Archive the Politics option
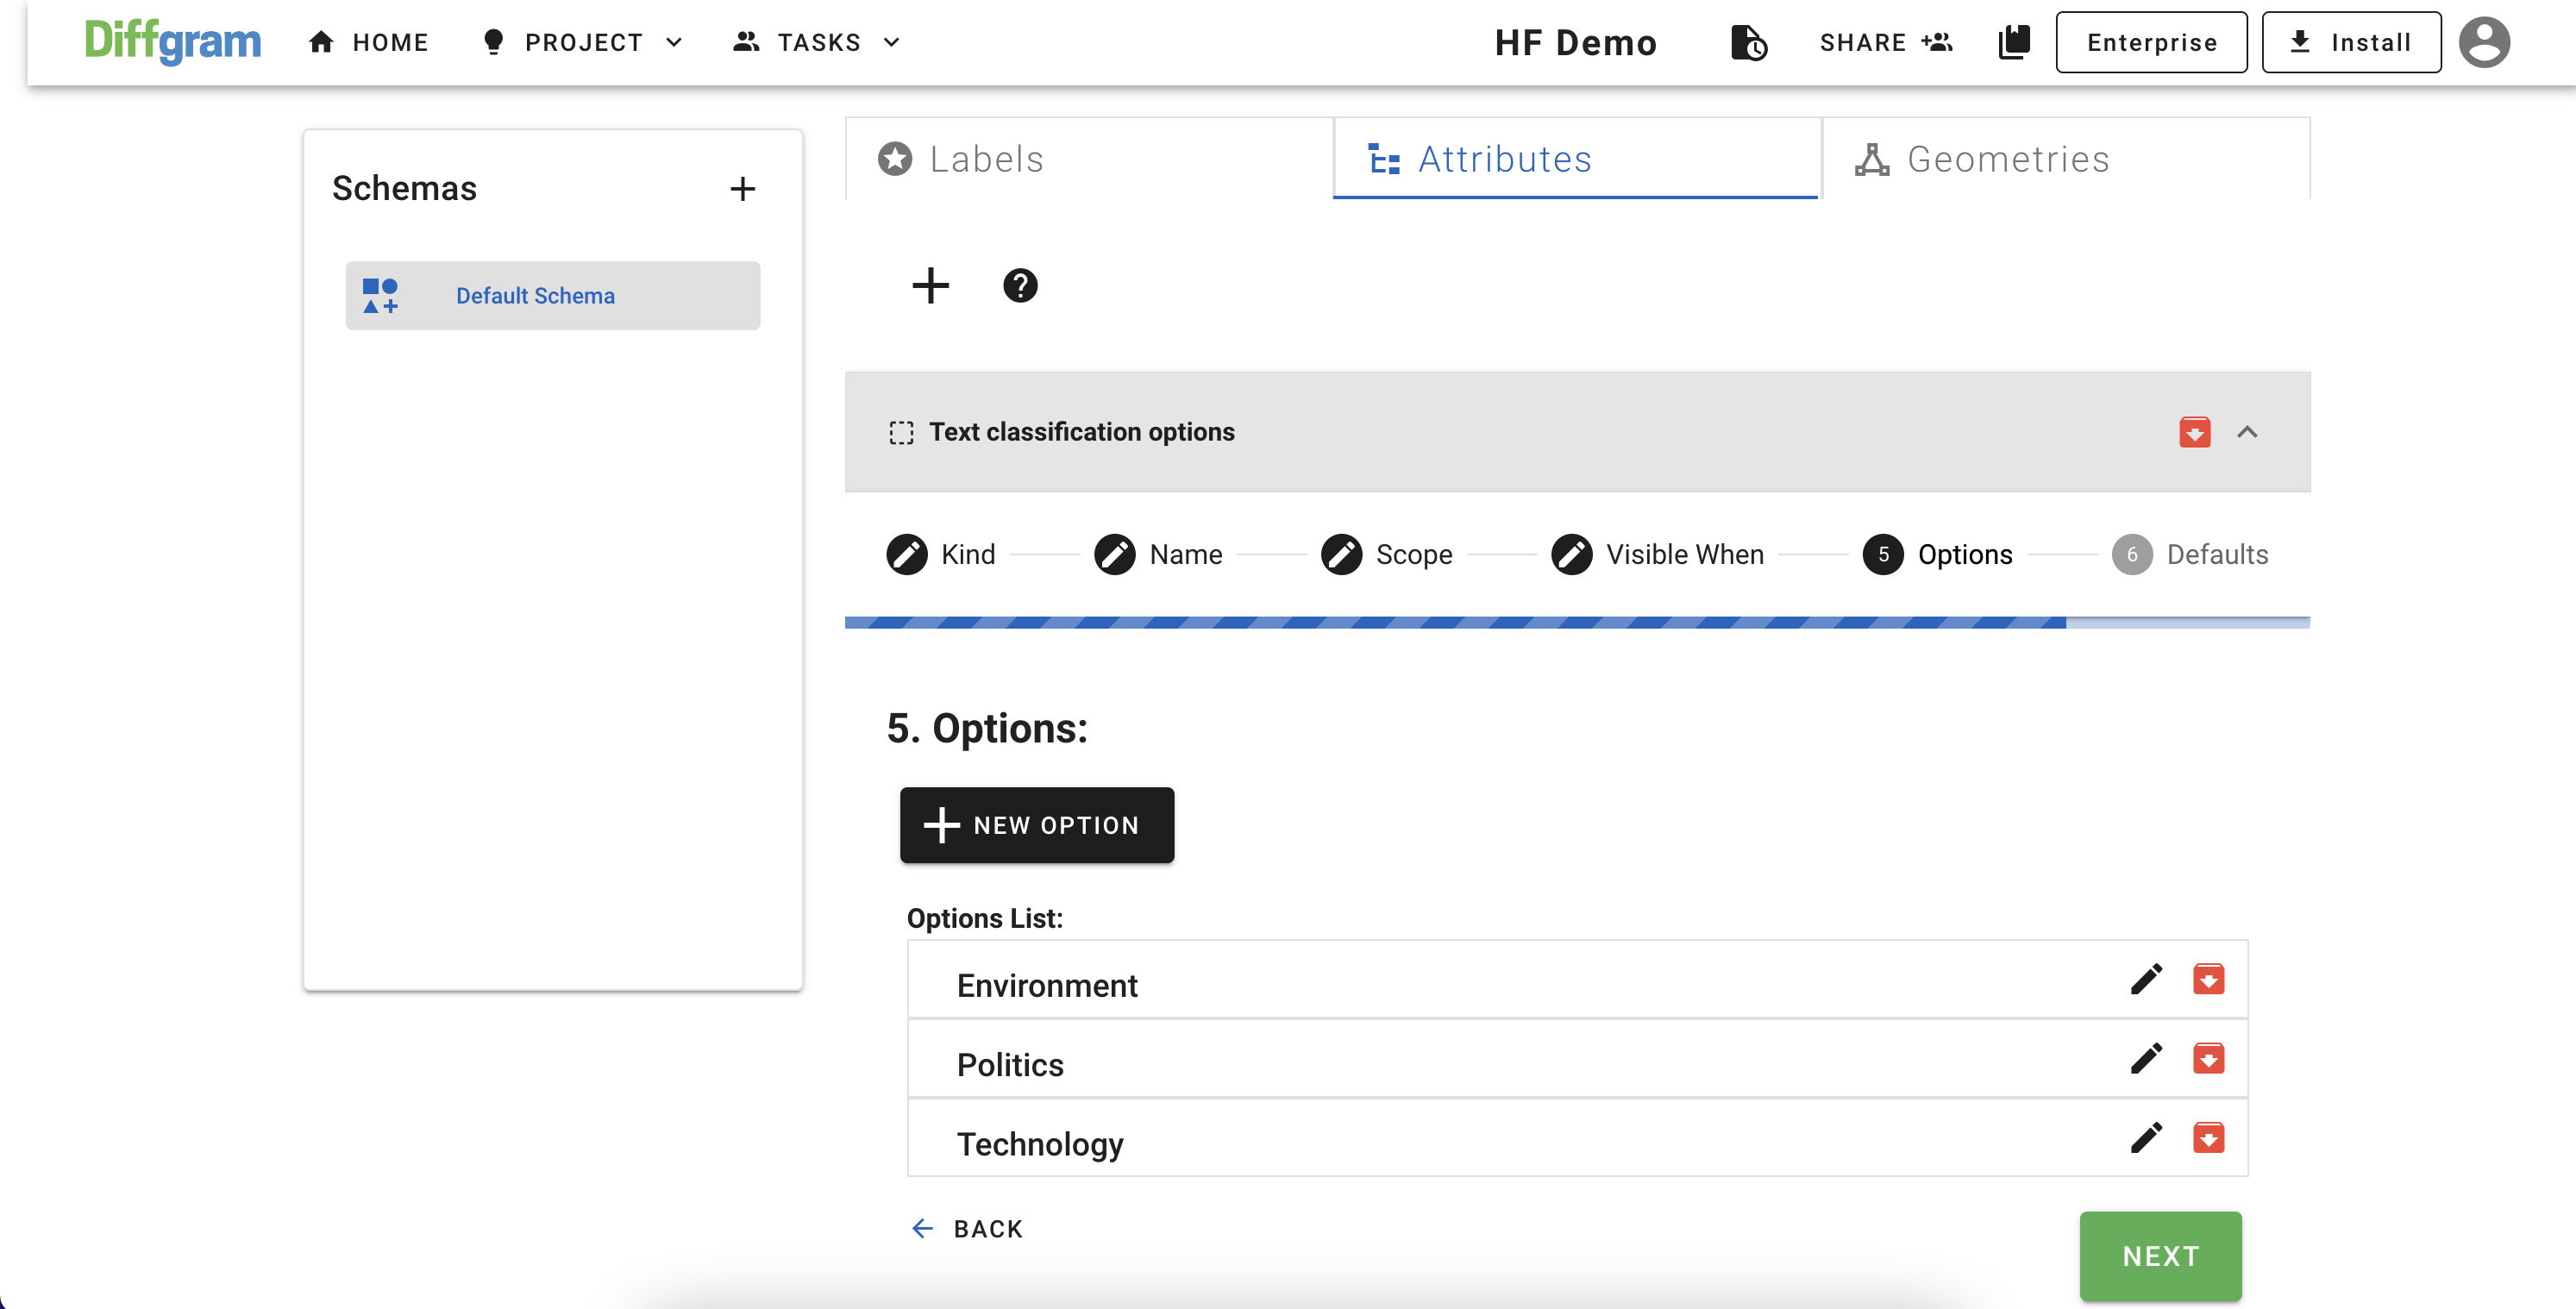The width and height of the screenshot is (2576, 1309). (x=2208, y=1058)
